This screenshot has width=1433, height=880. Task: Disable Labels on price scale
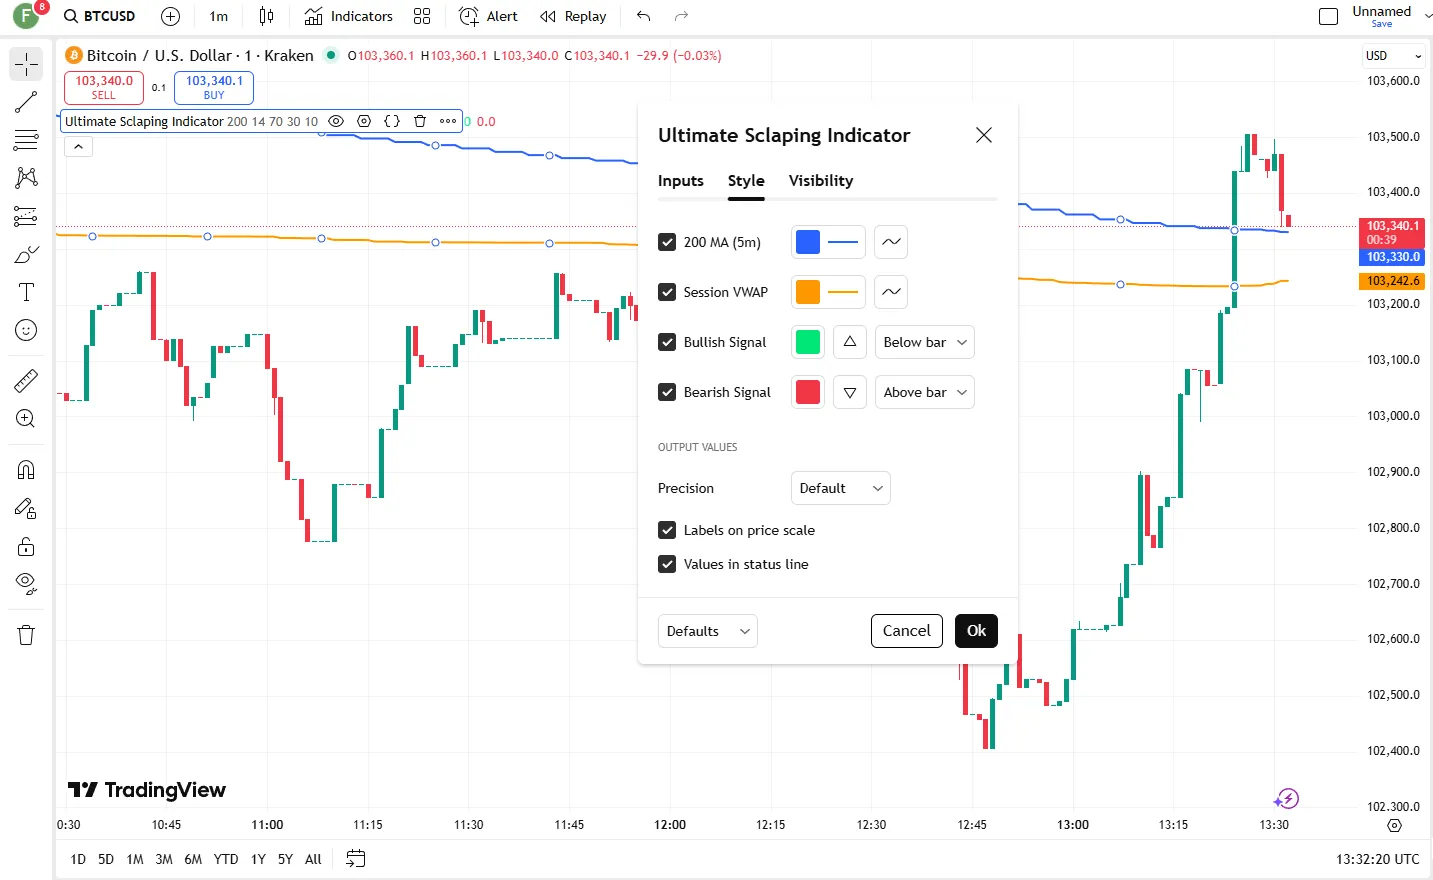point(667,530)
